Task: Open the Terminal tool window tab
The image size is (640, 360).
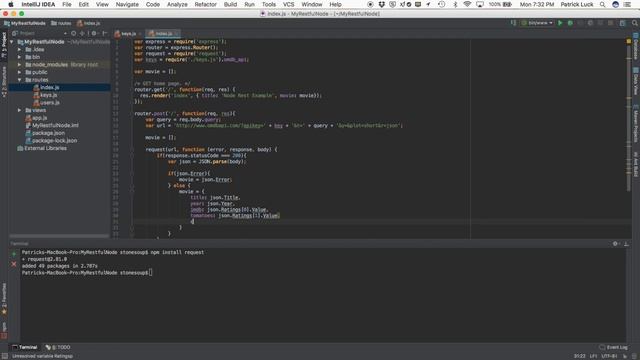Action: click(24, 347)
